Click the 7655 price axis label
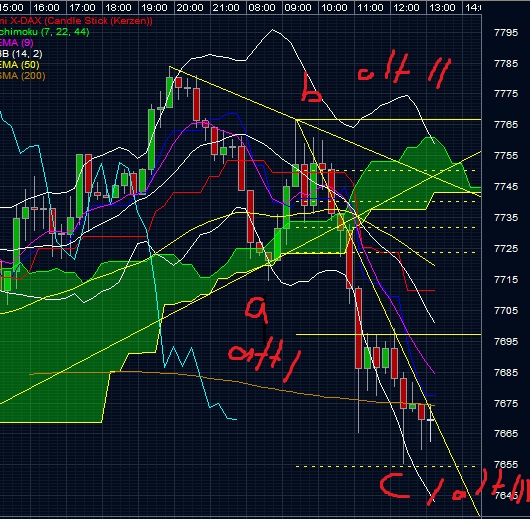Viewport: 530px width, 519px height. (x=506, y=465)
